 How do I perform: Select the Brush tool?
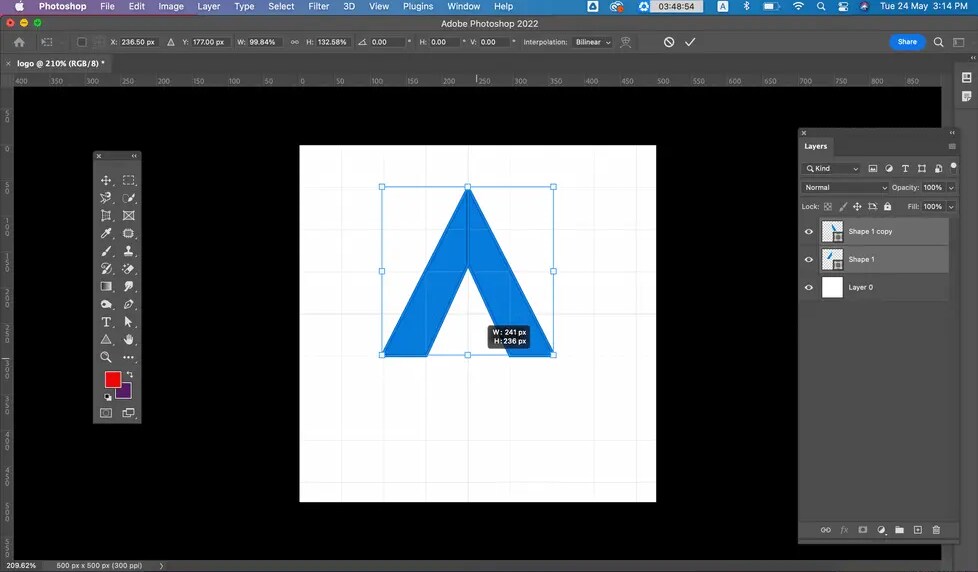[x=106, y=251]
